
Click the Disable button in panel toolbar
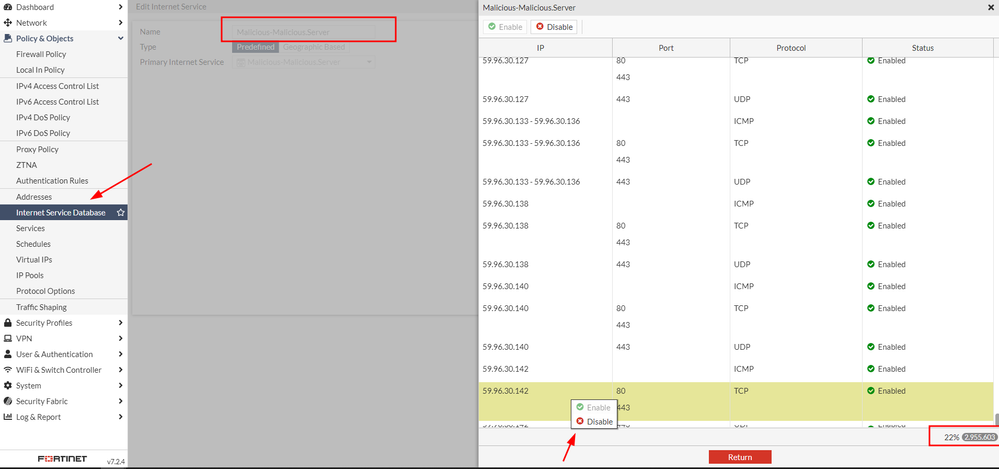pyautogui.click(x=554, y=27)
